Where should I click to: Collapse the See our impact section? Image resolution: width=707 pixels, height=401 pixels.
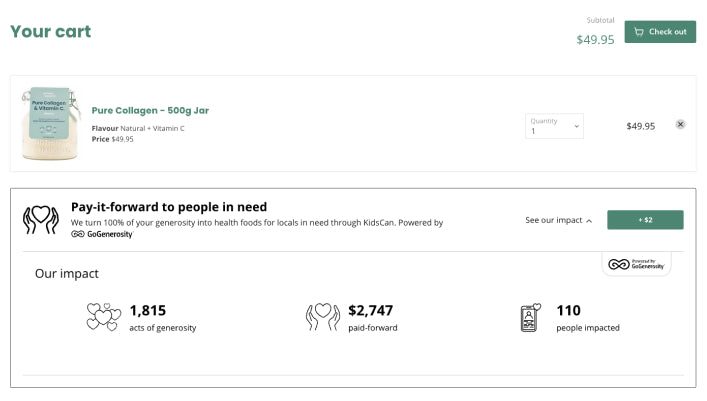click(x=558, y=220)
